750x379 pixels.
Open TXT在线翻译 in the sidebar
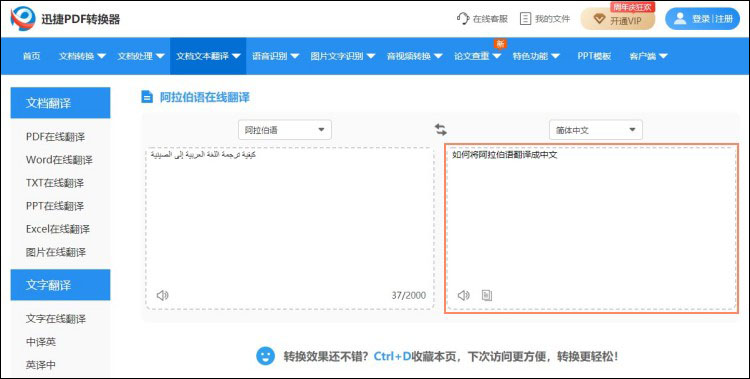[55, 183]
